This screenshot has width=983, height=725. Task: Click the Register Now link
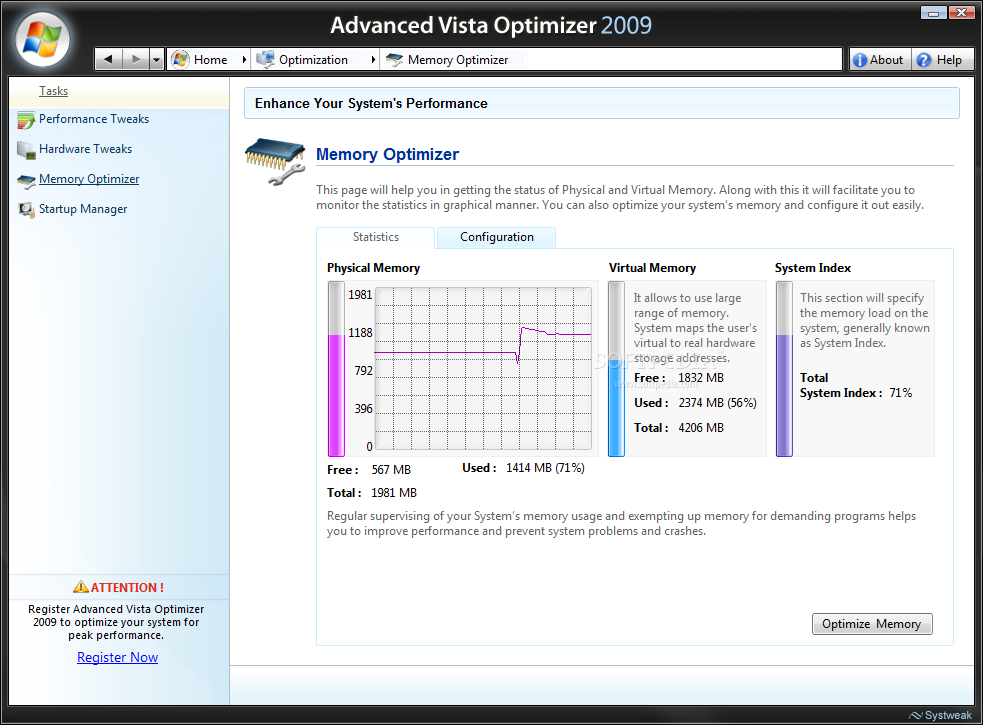point(117,657)
